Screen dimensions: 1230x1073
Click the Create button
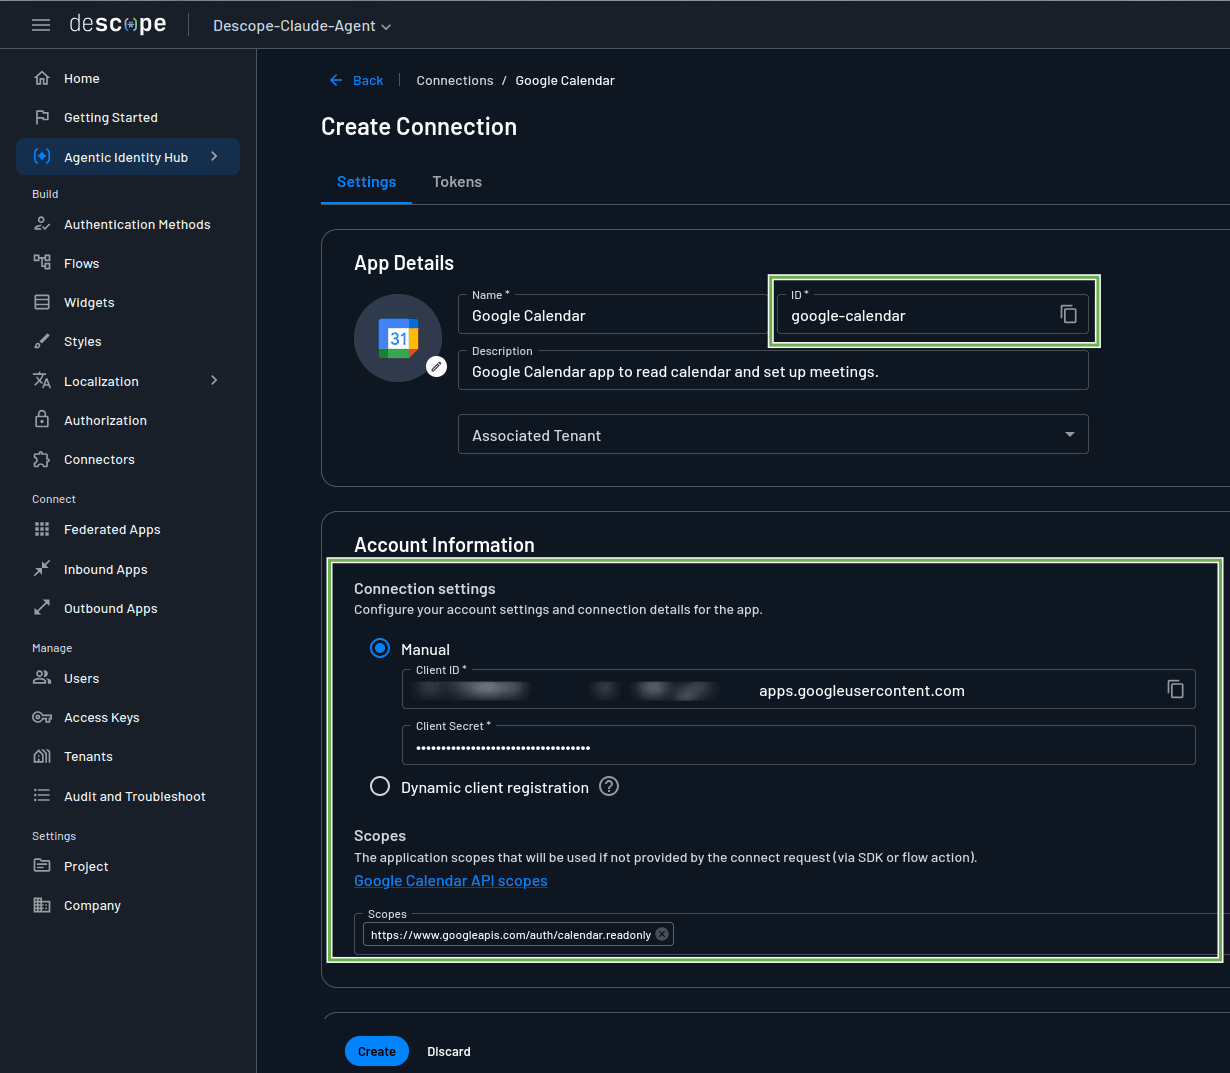point(377,1051)
